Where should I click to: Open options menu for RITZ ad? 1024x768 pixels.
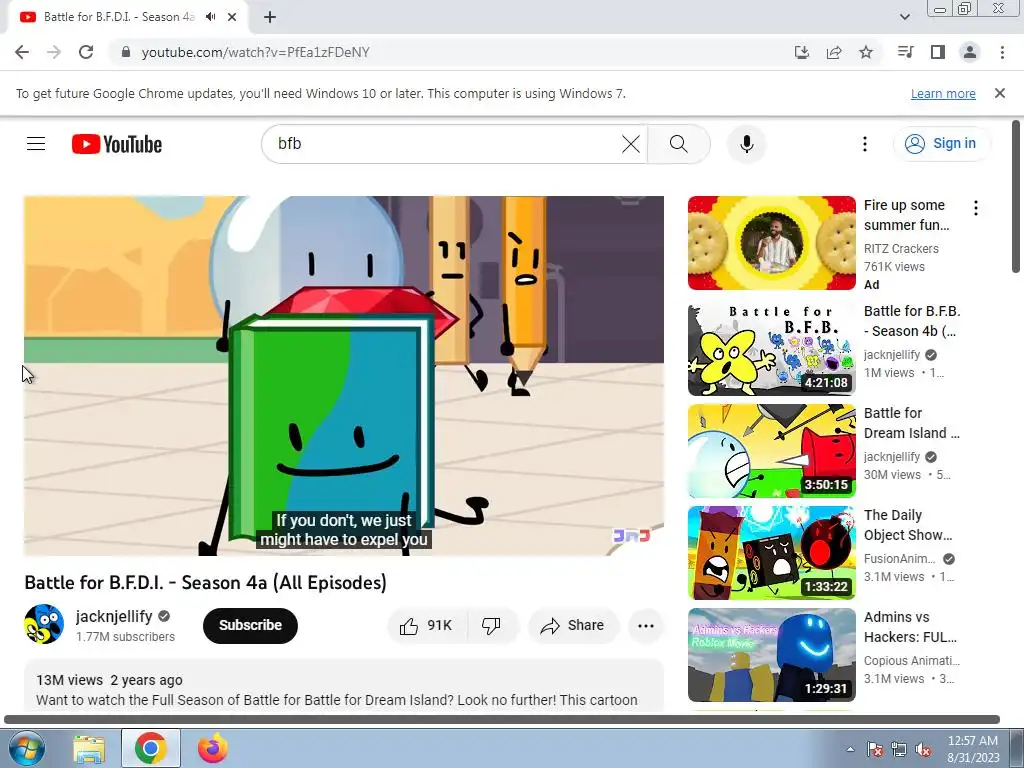(x=976, y=208)
